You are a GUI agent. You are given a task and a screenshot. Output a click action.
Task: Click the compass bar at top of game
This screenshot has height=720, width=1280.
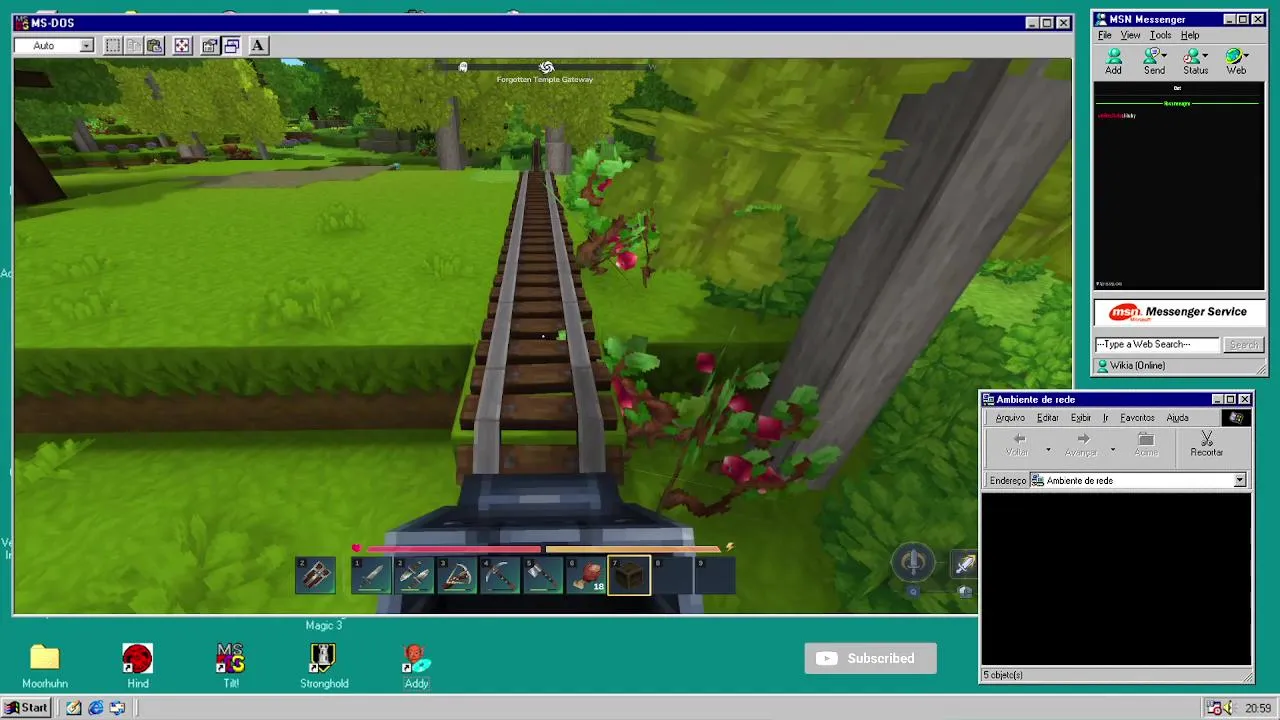pos(545,67)
